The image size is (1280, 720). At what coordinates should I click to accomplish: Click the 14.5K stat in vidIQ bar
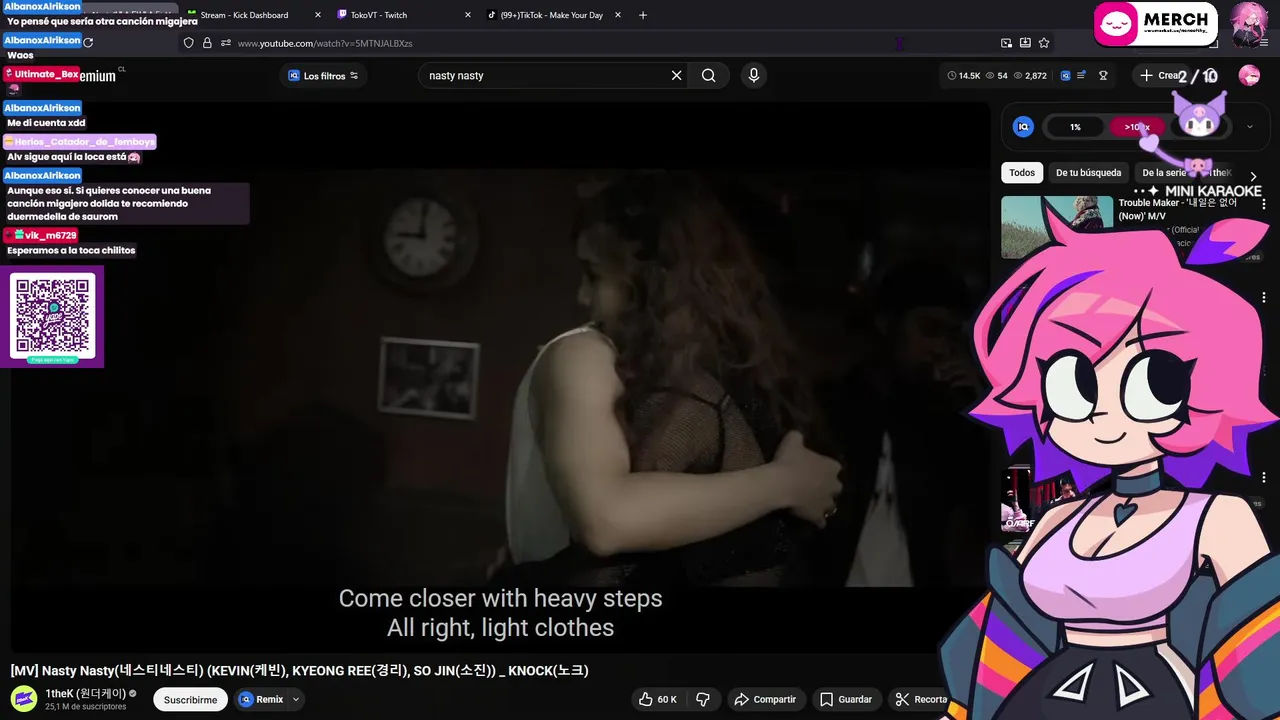[963, 76]
